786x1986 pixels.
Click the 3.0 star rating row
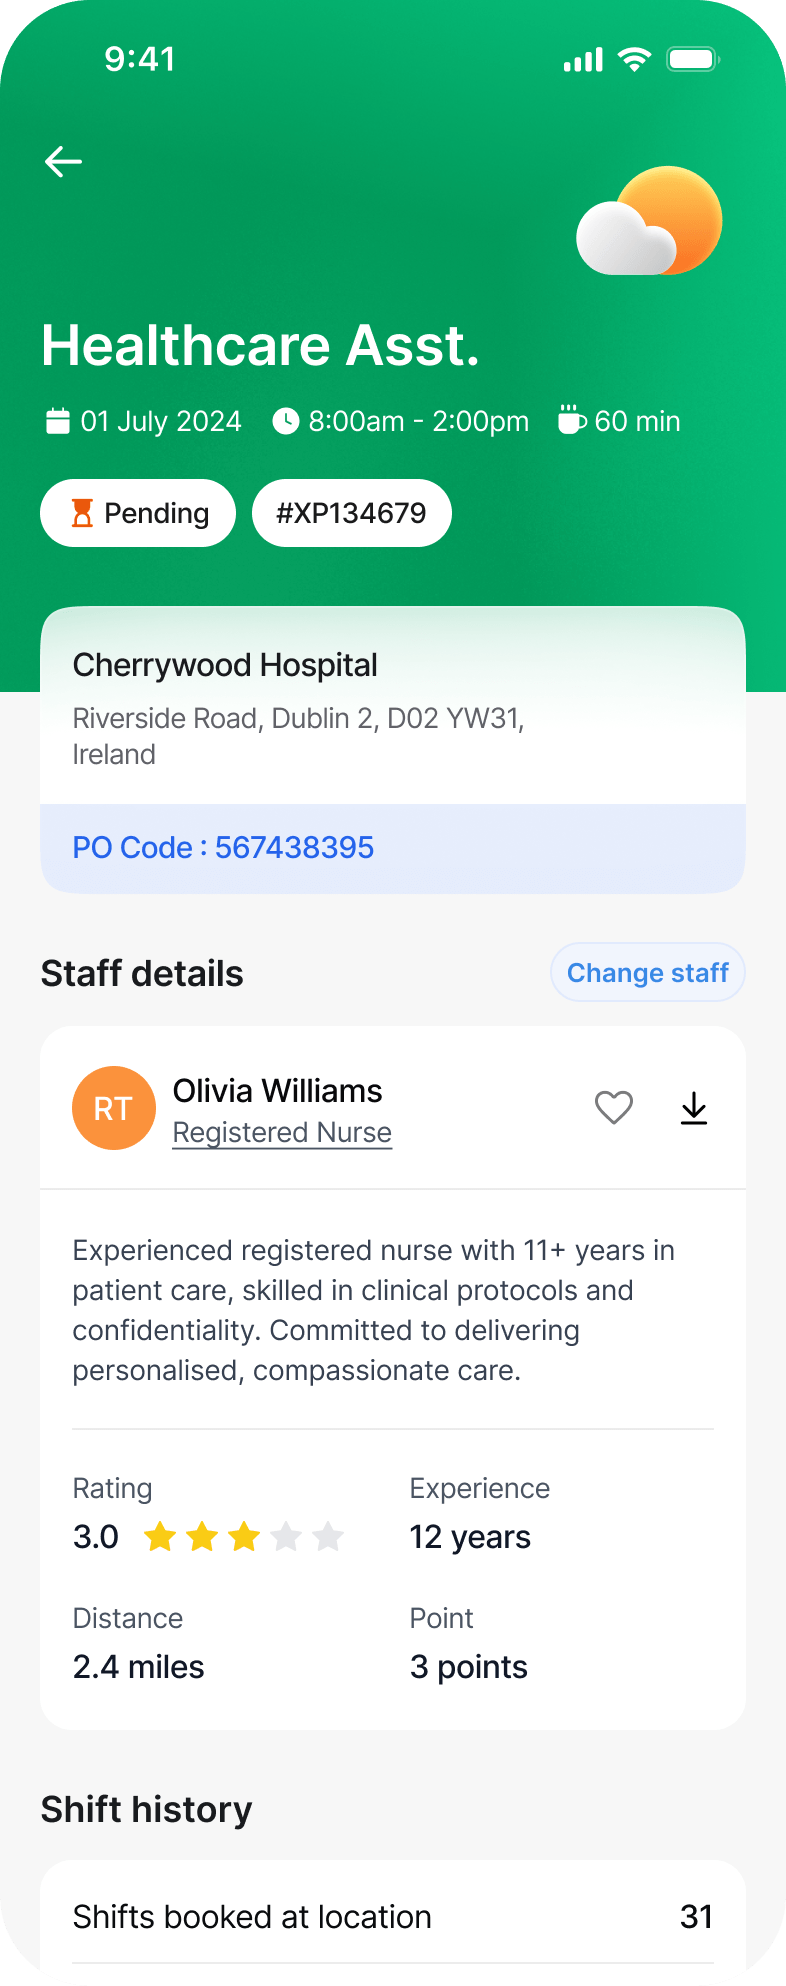click(x=208, y=1537)
